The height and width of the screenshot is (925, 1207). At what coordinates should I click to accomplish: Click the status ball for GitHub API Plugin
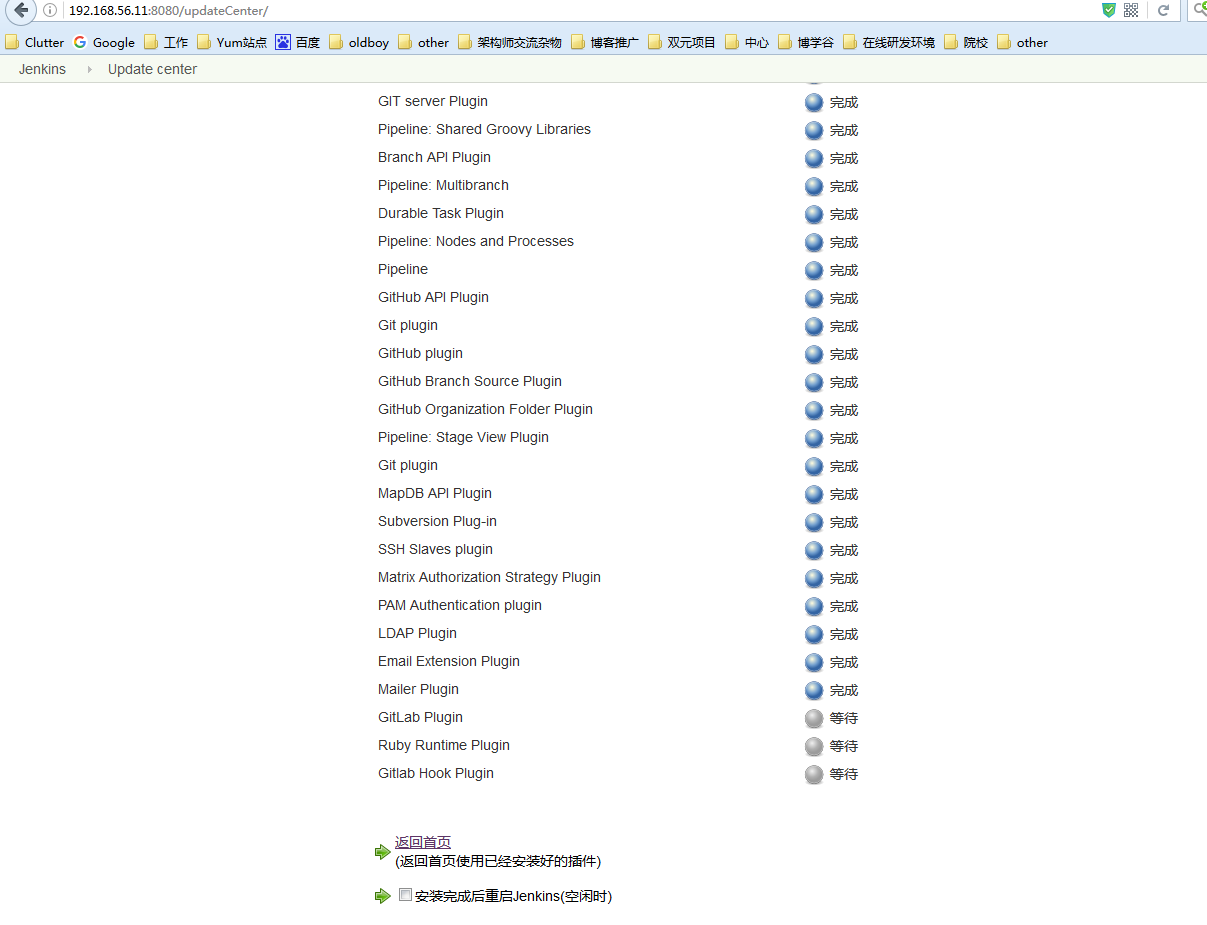(814, 298)
